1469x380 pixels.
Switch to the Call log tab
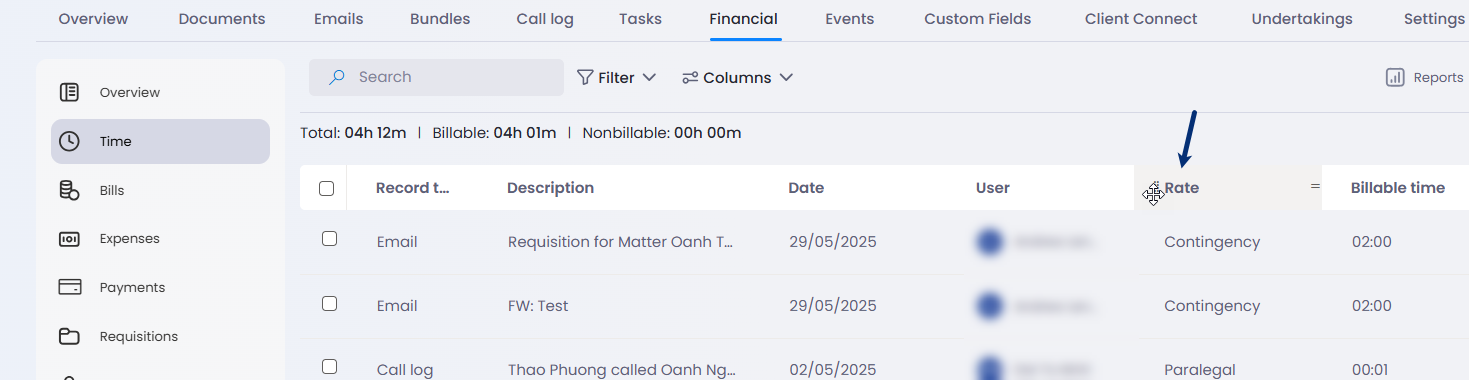pyautogui.click(x=545, y=19)
